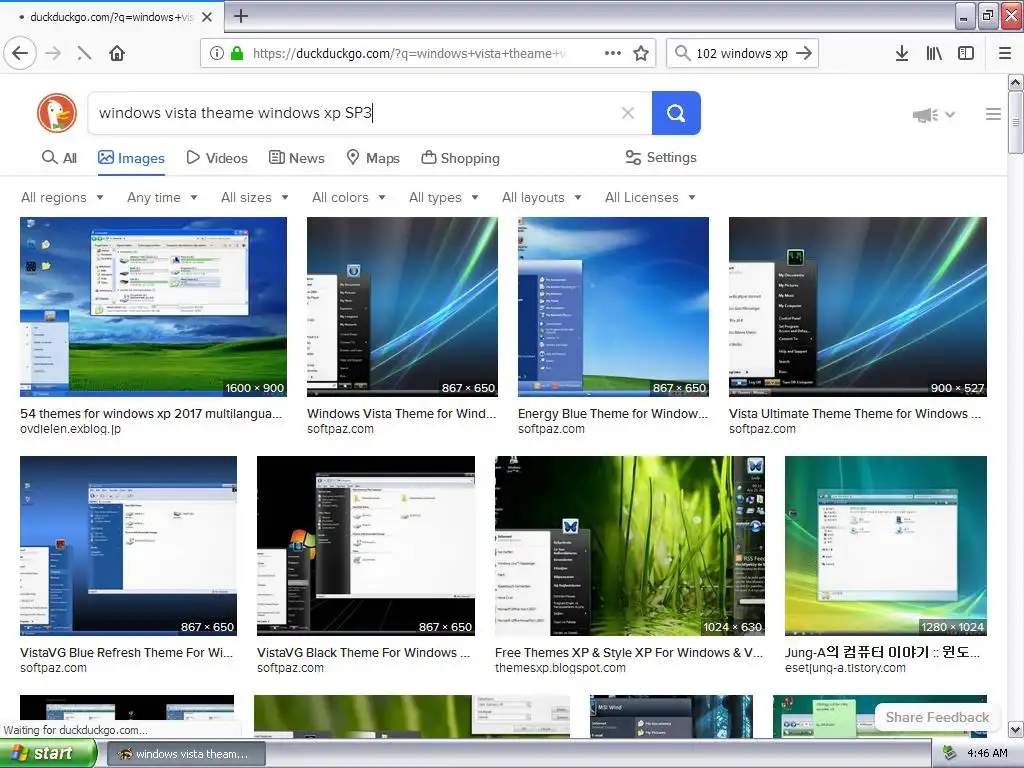Image resolution: width=1024 pixels, height=768 pixels.
Task: Open 'Windows Vista Theme for Wind...' link
Action: tap(402, 413)
